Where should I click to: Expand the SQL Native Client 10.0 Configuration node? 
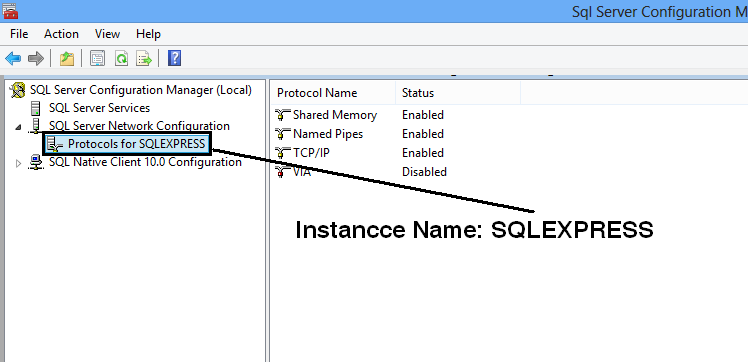tap(19, 163)
